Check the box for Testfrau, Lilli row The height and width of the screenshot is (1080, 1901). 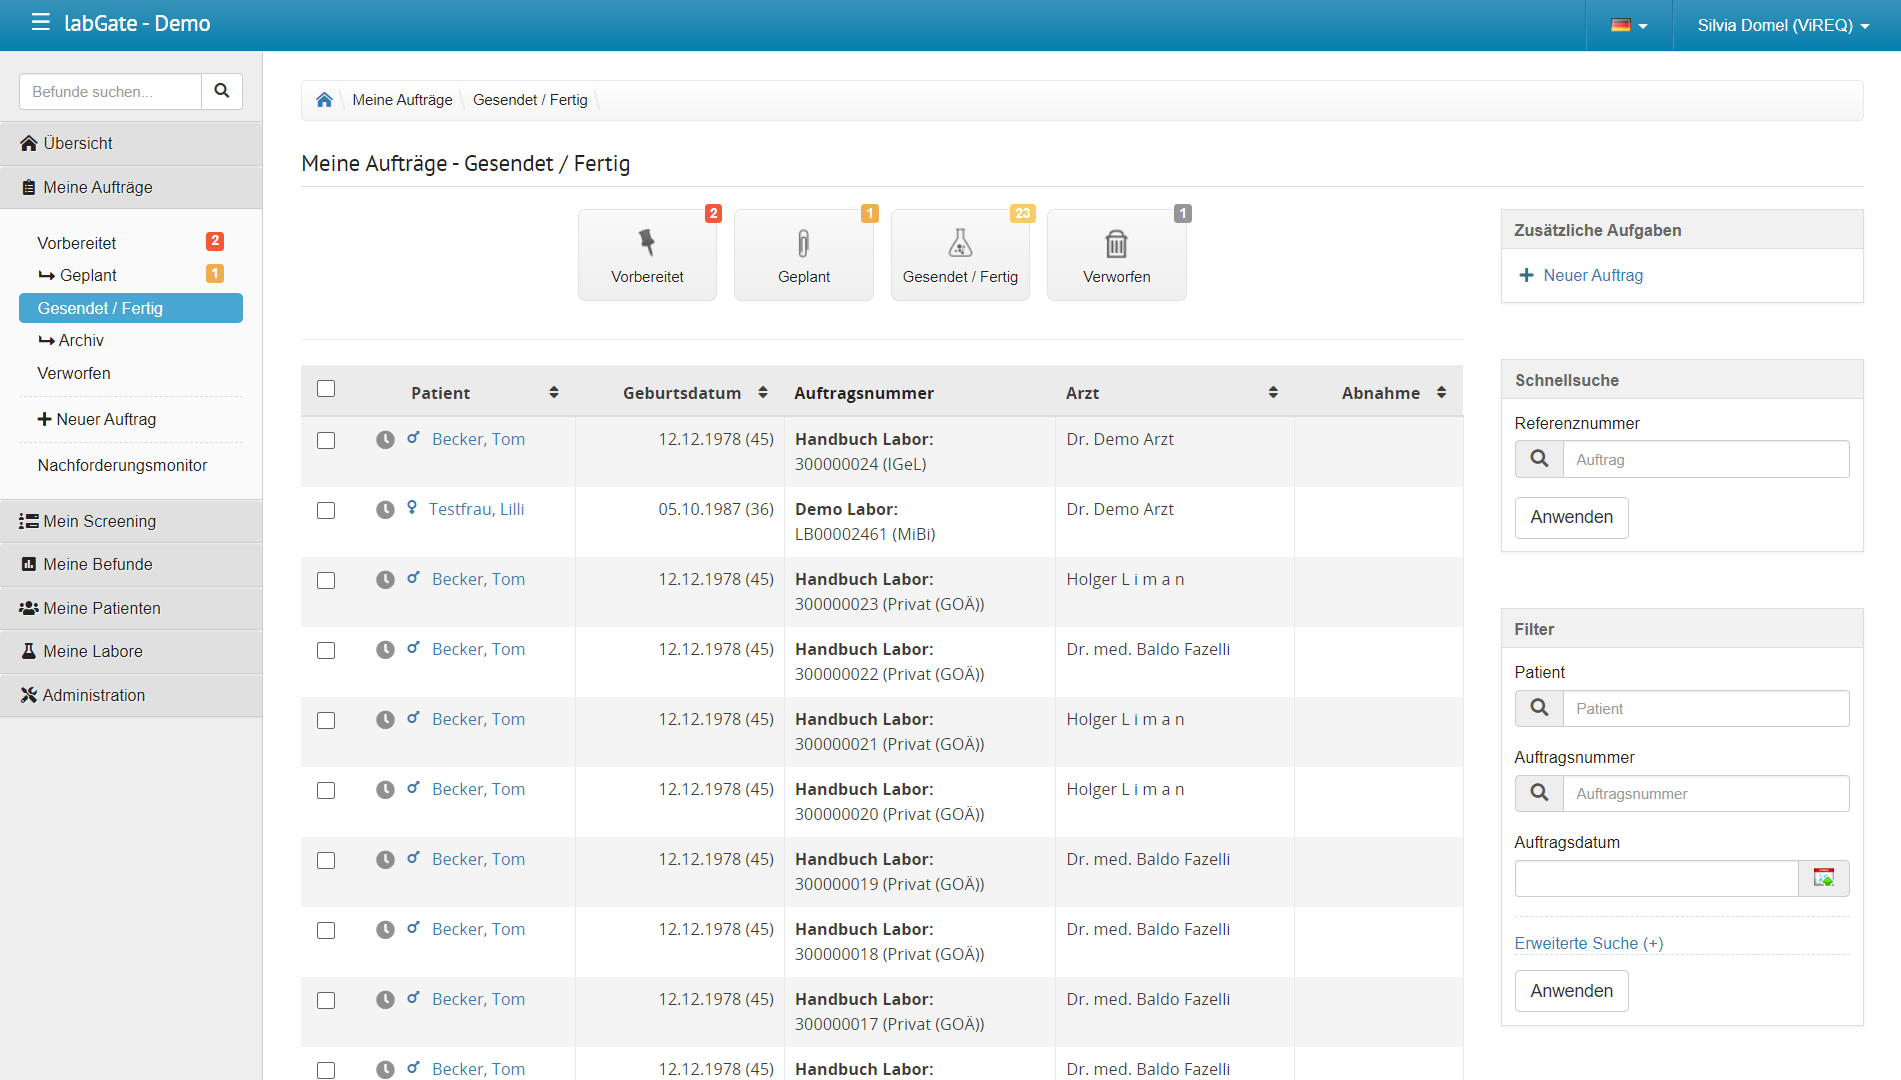point(326,511)
